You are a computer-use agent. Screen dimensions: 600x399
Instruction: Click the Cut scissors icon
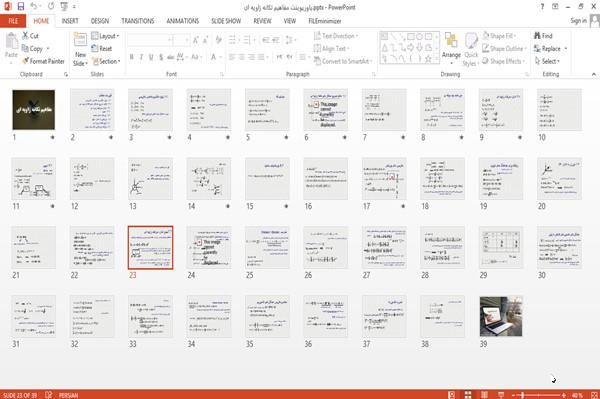click(25, 36)
